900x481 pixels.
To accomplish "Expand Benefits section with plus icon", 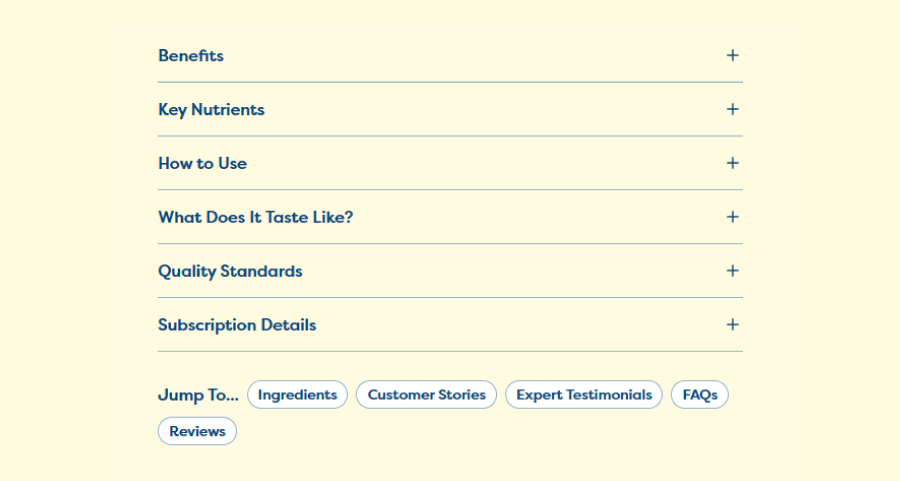I will [732, 56].
